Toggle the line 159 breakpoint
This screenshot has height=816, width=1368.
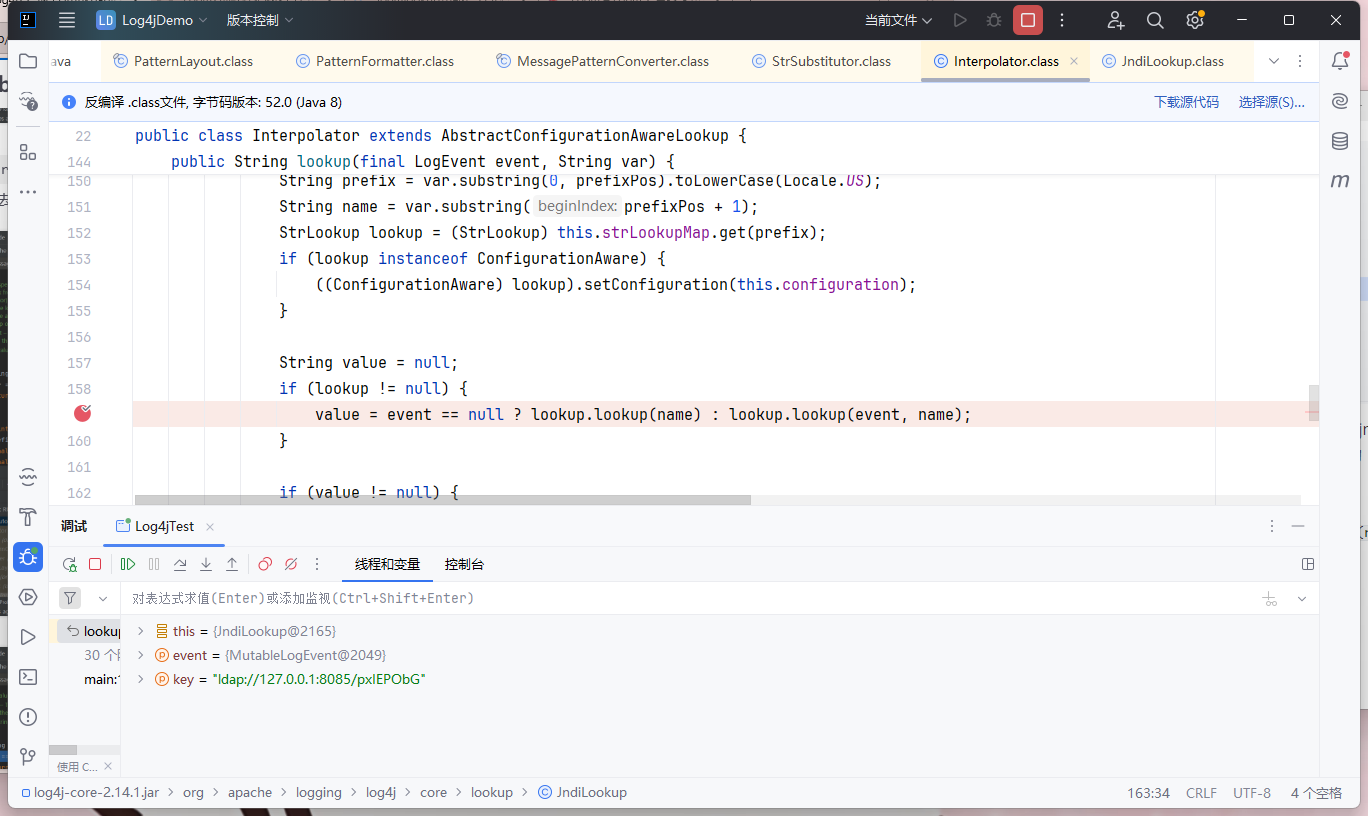point(82,414)
